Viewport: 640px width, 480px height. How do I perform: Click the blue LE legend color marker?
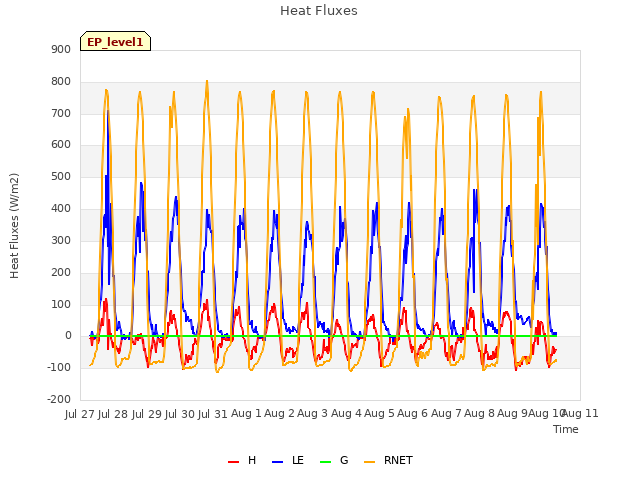[x=277, y=462]
